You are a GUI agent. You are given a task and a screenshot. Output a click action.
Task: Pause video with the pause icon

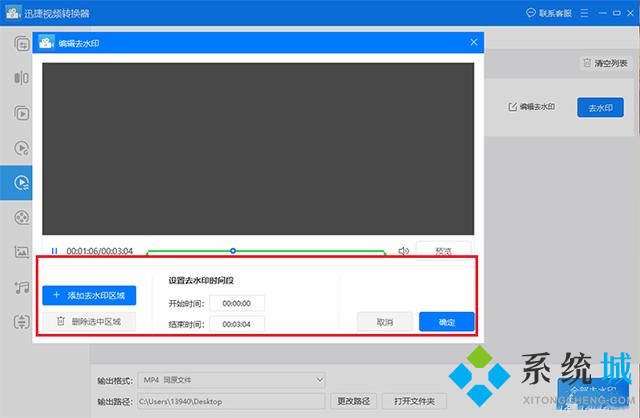pos(55,251)
